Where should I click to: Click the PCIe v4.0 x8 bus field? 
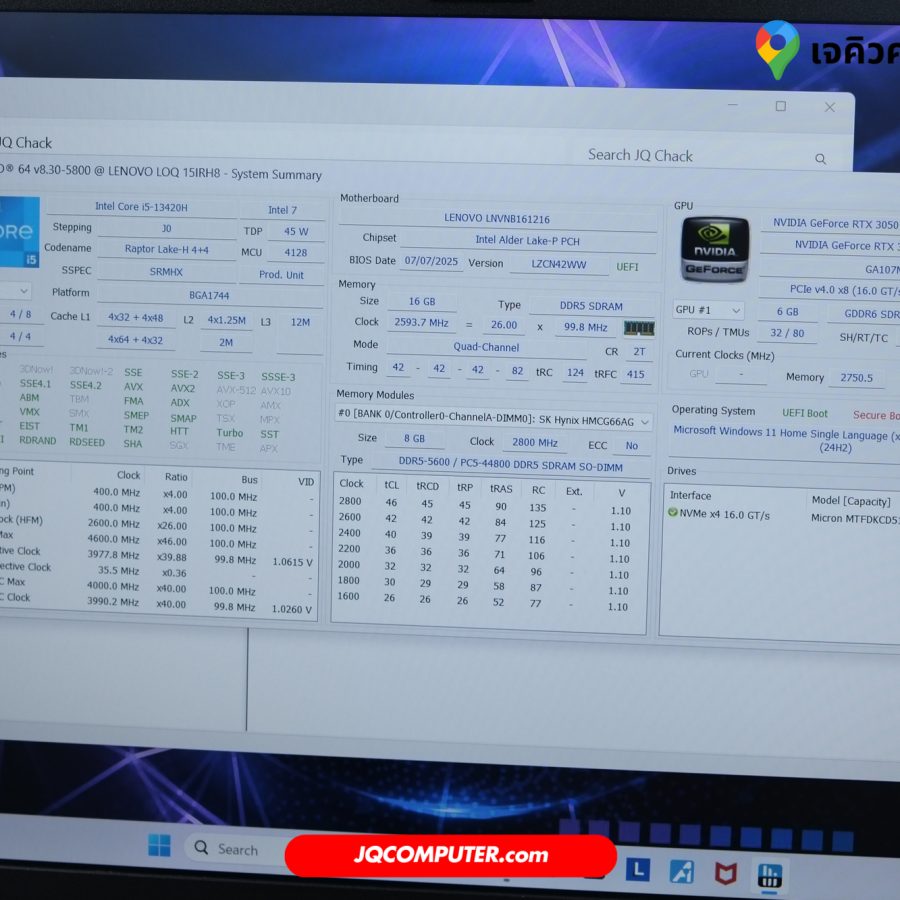pyautogui.click(x=844, y=290)
